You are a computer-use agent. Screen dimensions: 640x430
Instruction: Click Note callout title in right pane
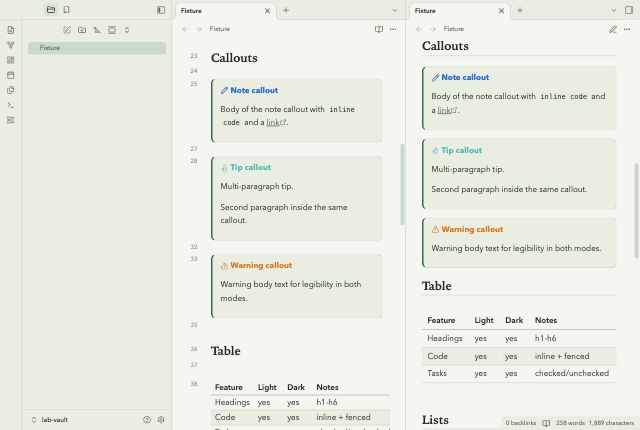point(465,77)
